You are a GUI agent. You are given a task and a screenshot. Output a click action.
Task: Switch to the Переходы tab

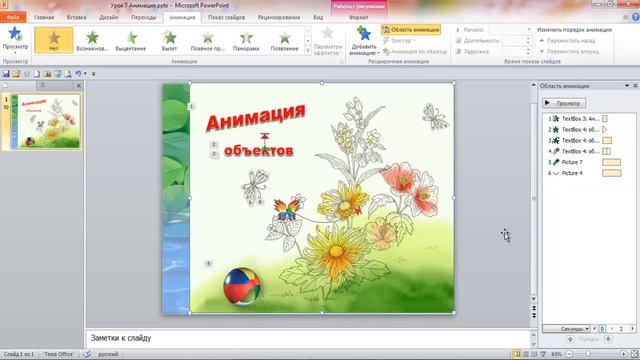[x=144, y=17]
